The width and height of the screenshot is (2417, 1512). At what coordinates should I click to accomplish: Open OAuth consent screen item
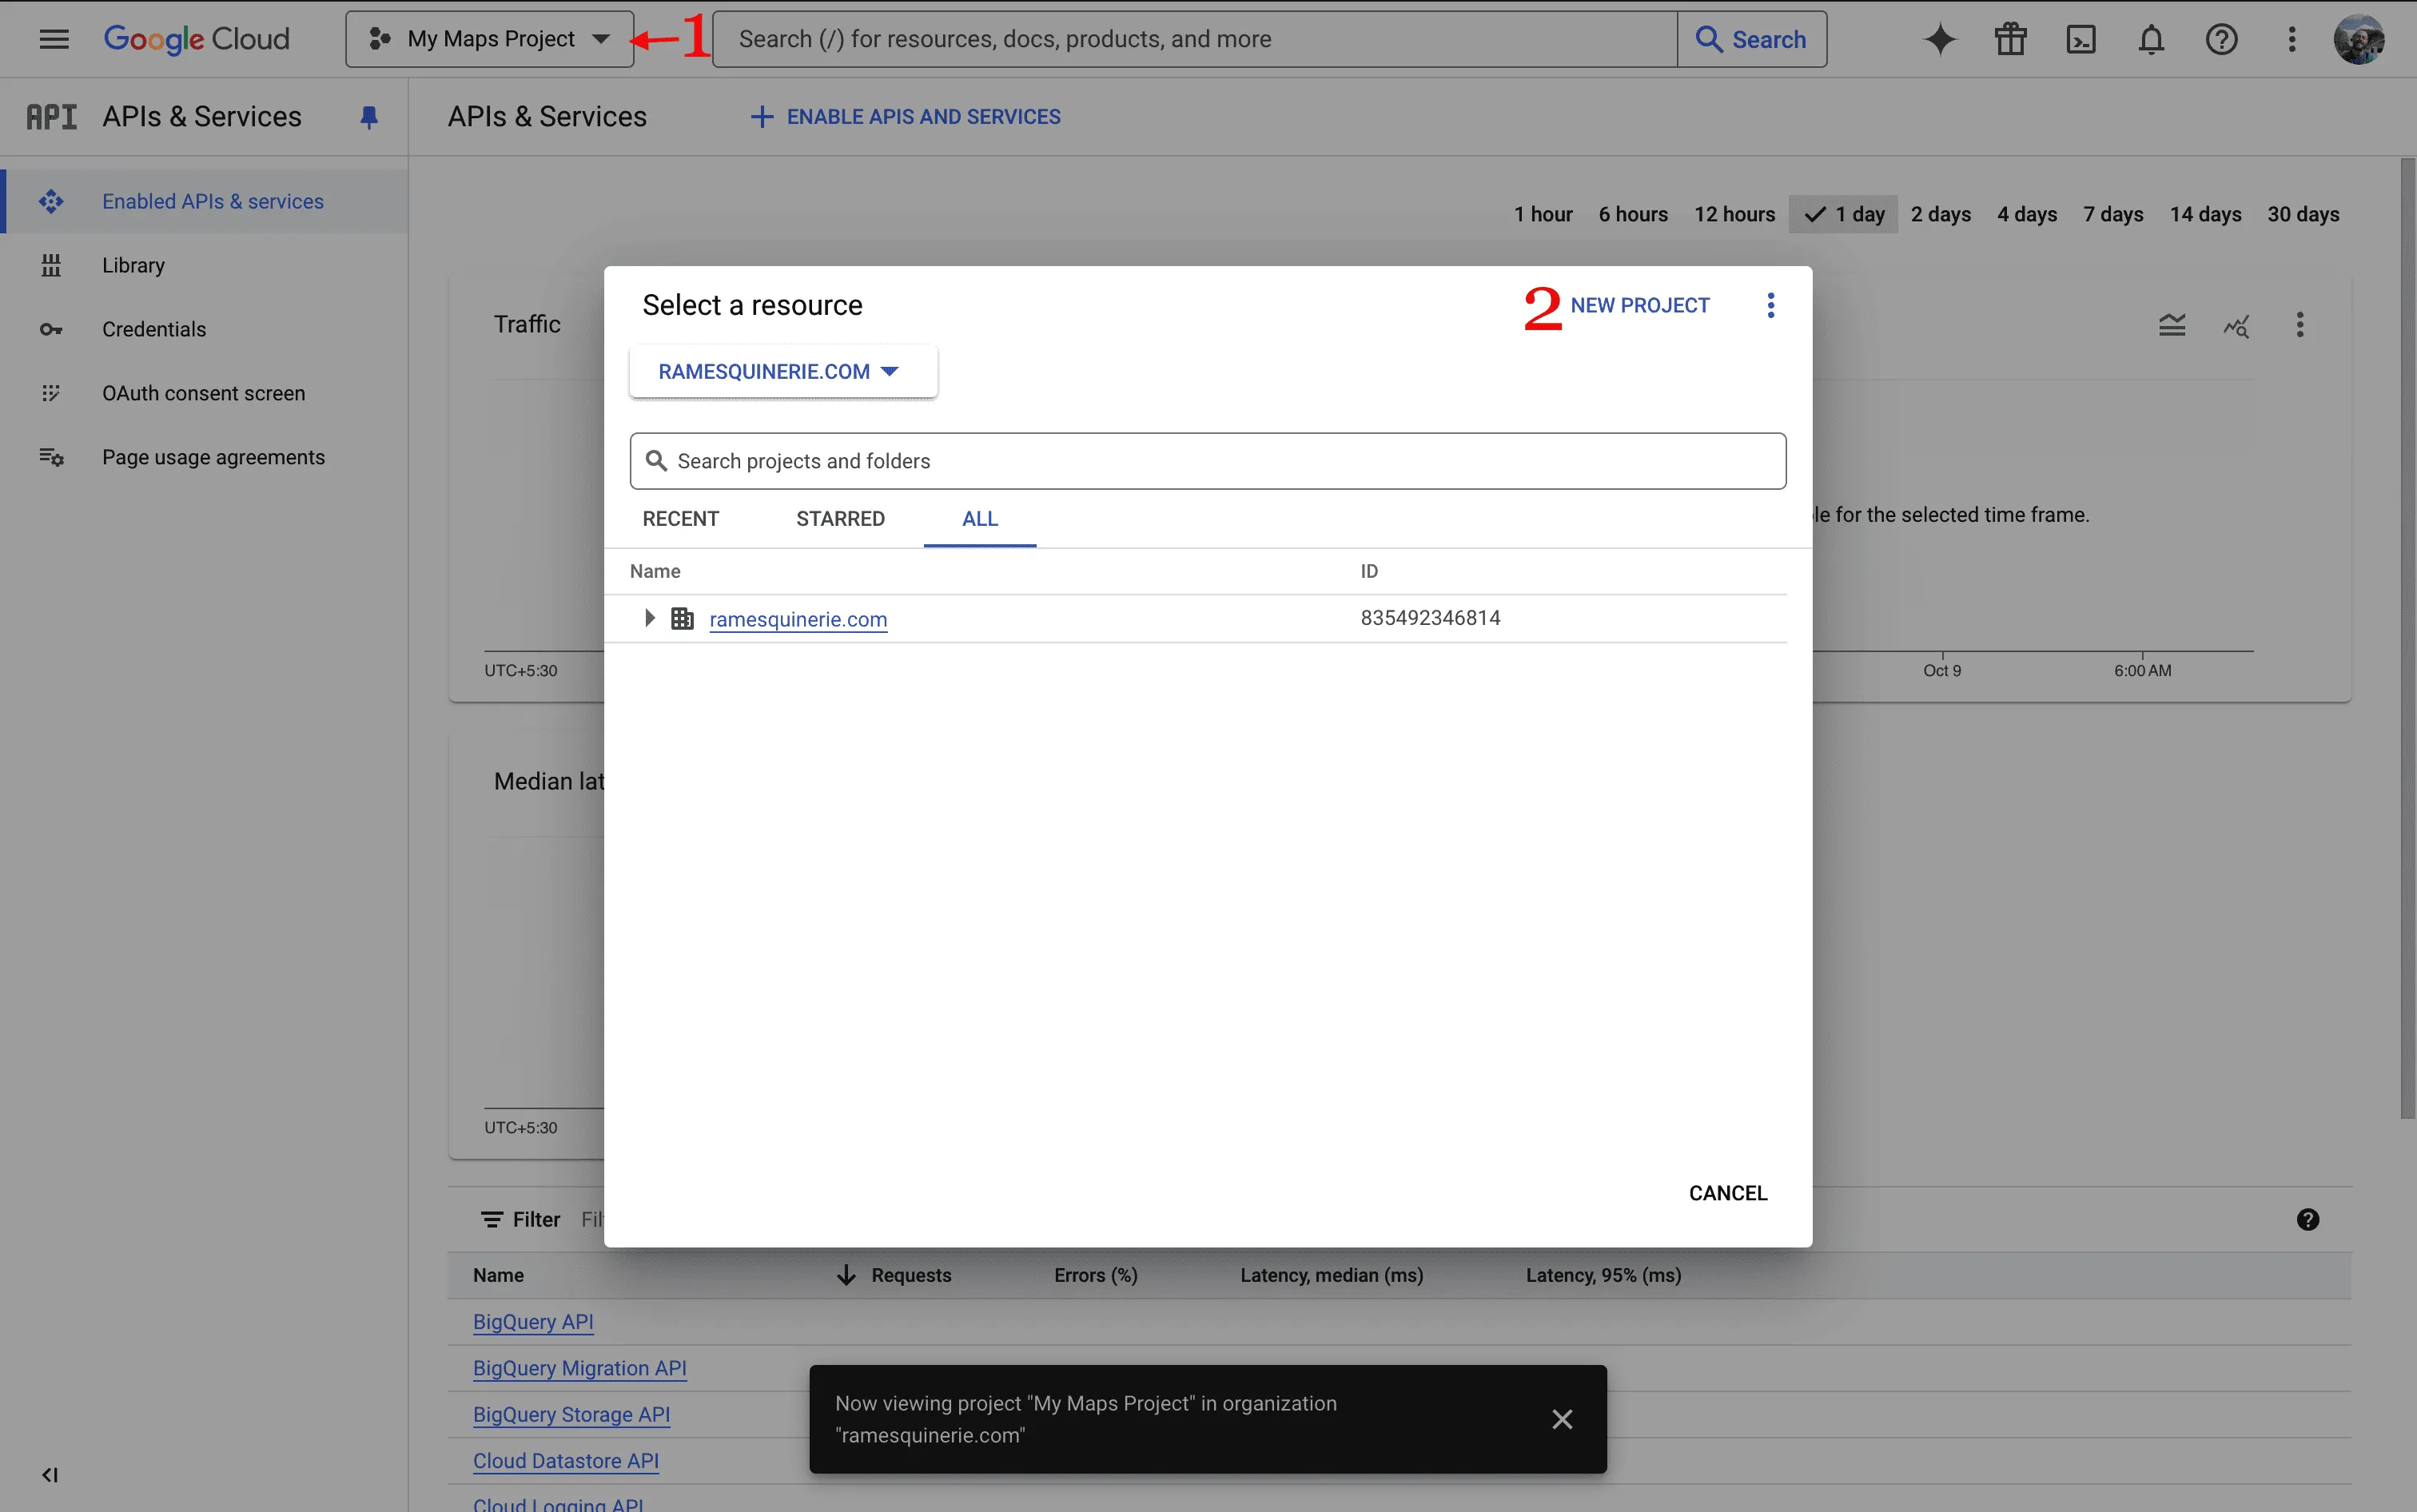click(203, 393)
